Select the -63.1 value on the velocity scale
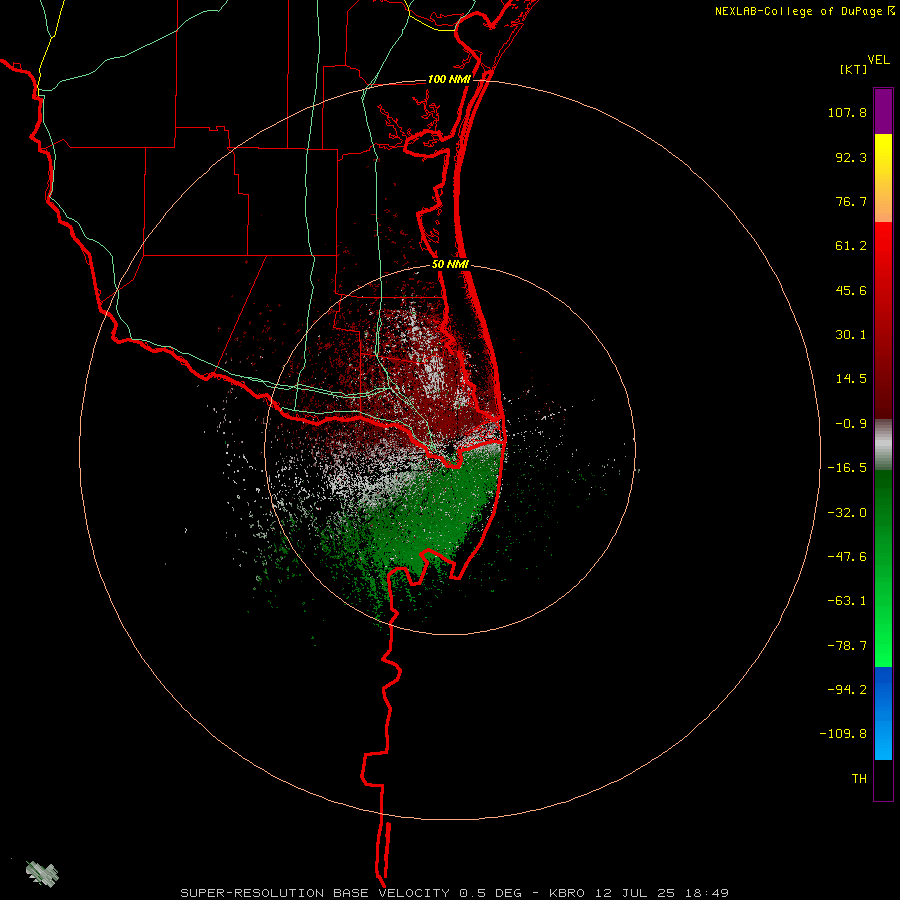This screenshot has height=900, width=900. (847, 601)
